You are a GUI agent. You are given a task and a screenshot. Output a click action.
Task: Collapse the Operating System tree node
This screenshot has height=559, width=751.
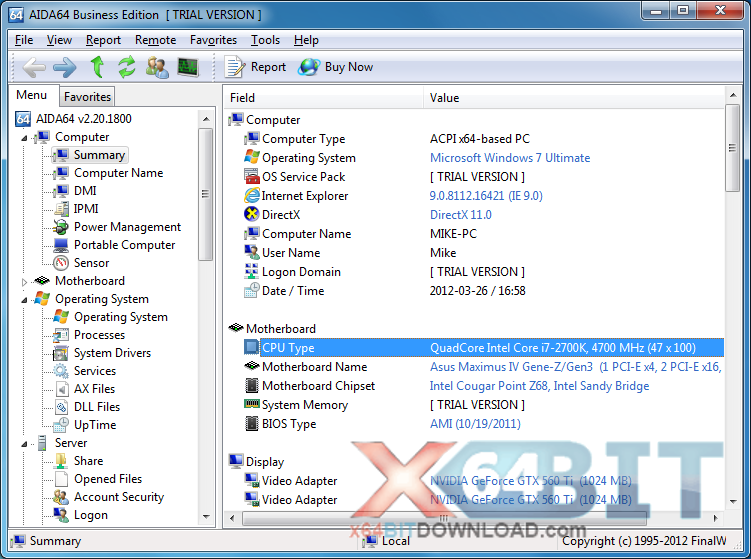click(24, 300)
